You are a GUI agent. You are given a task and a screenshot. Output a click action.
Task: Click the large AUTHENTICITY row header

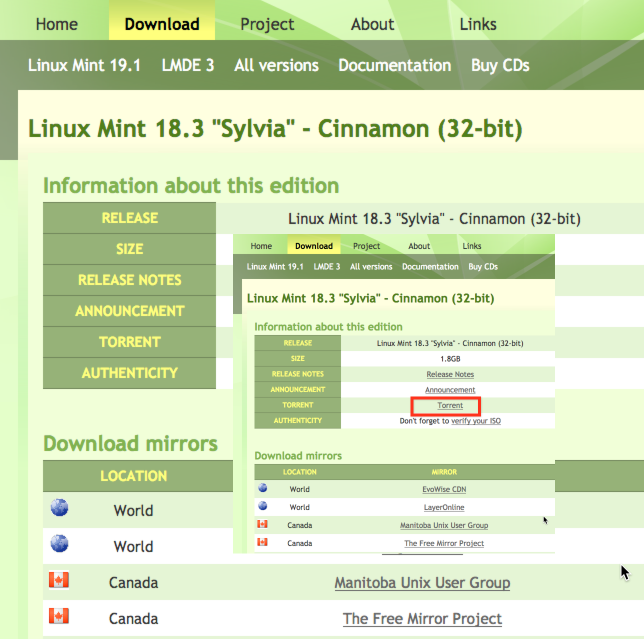click(129, 373)
